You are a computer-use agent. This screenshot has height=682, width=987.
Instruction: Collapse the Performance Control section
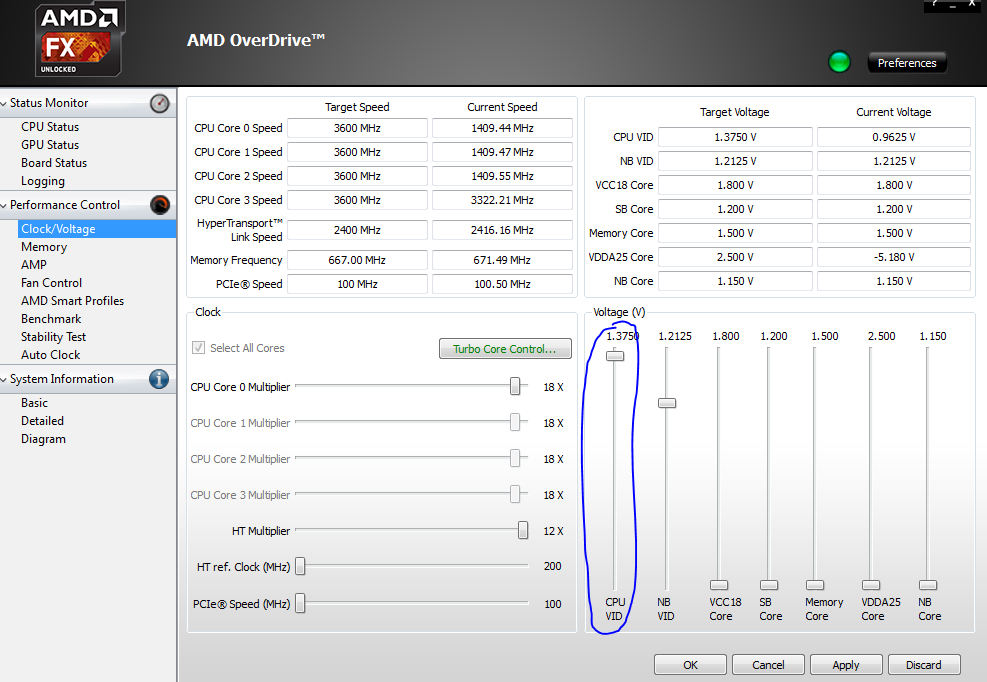tap(4, 205)
